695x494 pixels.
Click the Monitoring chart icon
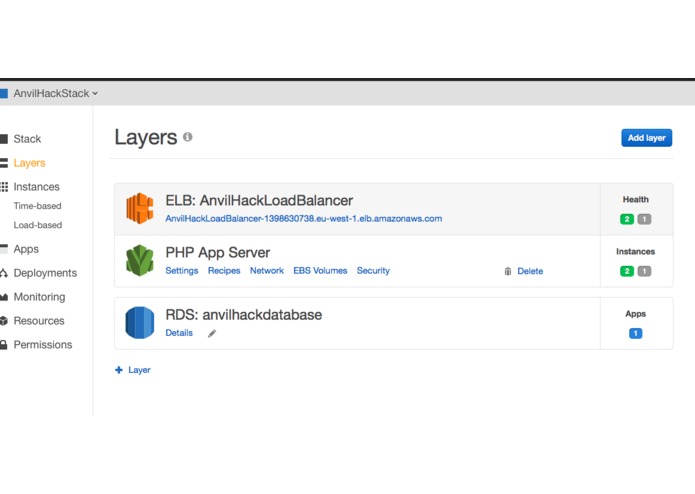[4, 297]
